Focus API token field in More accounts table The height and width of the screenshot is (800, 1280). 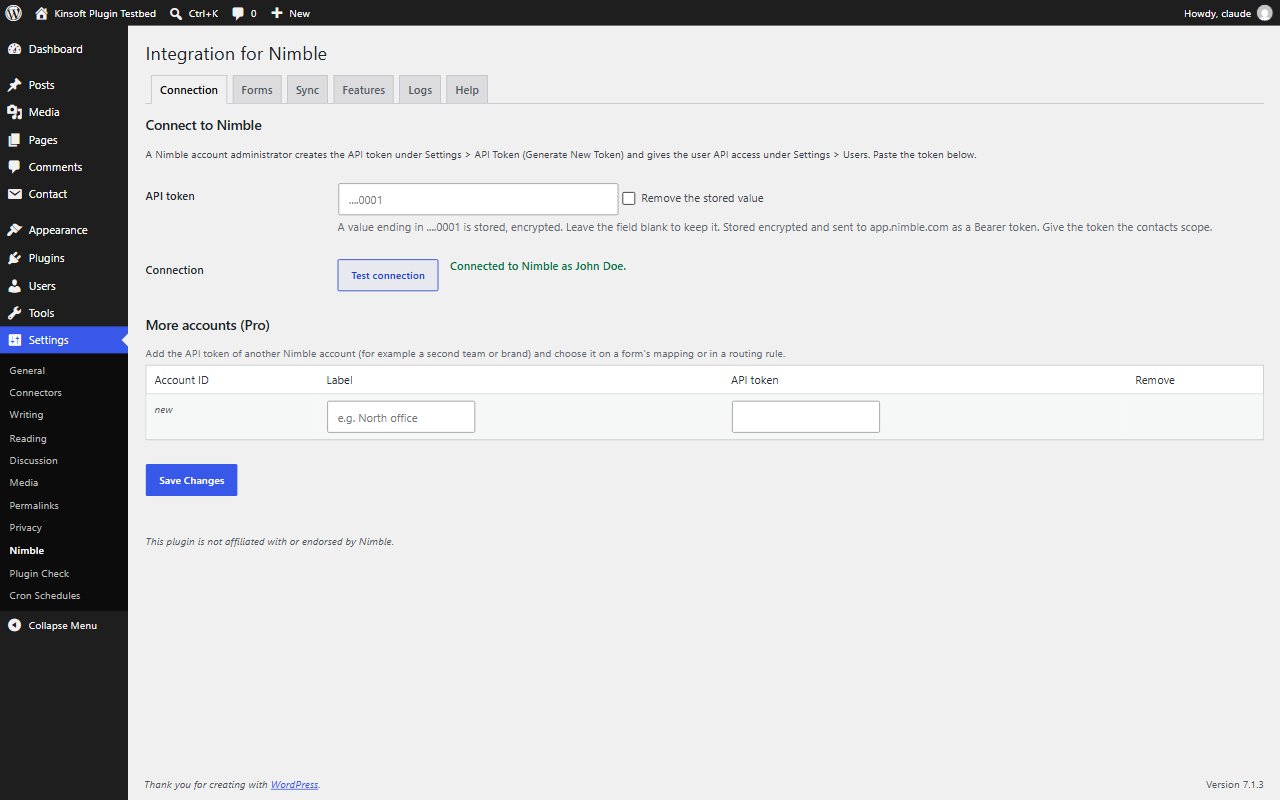tap(806, 417)
